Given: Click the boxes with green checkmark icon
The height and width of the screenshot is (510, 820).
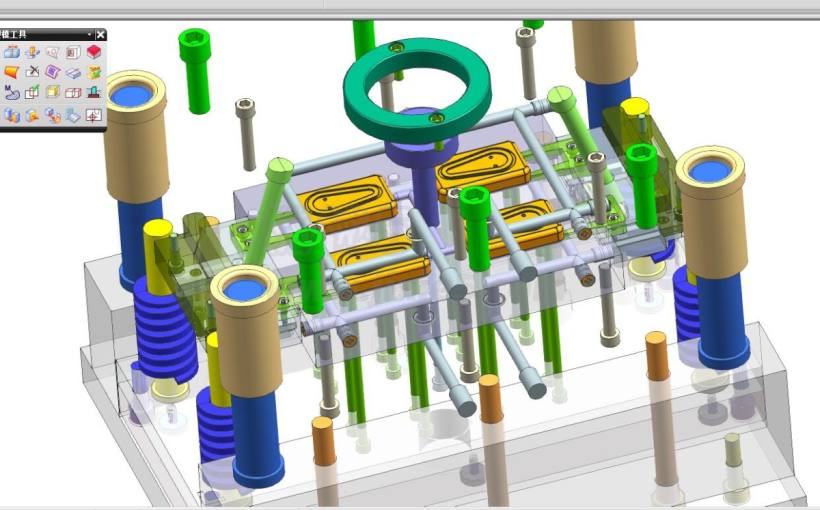Looking at the screenshot, I should point(32,93).
